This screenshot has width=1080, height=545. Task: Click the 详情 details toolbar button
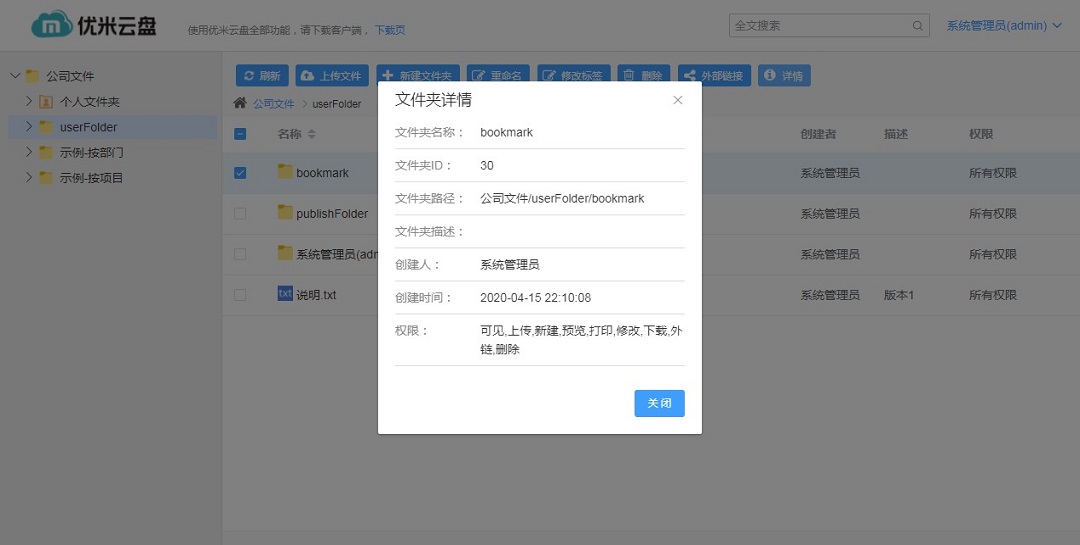coord(784,76)
